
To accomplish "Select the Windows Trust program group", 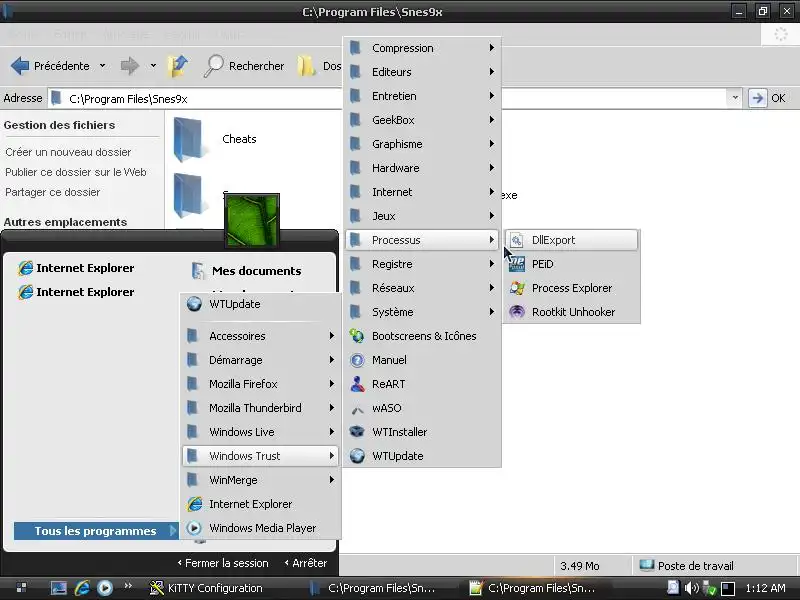I will click(x=260, y=456).
